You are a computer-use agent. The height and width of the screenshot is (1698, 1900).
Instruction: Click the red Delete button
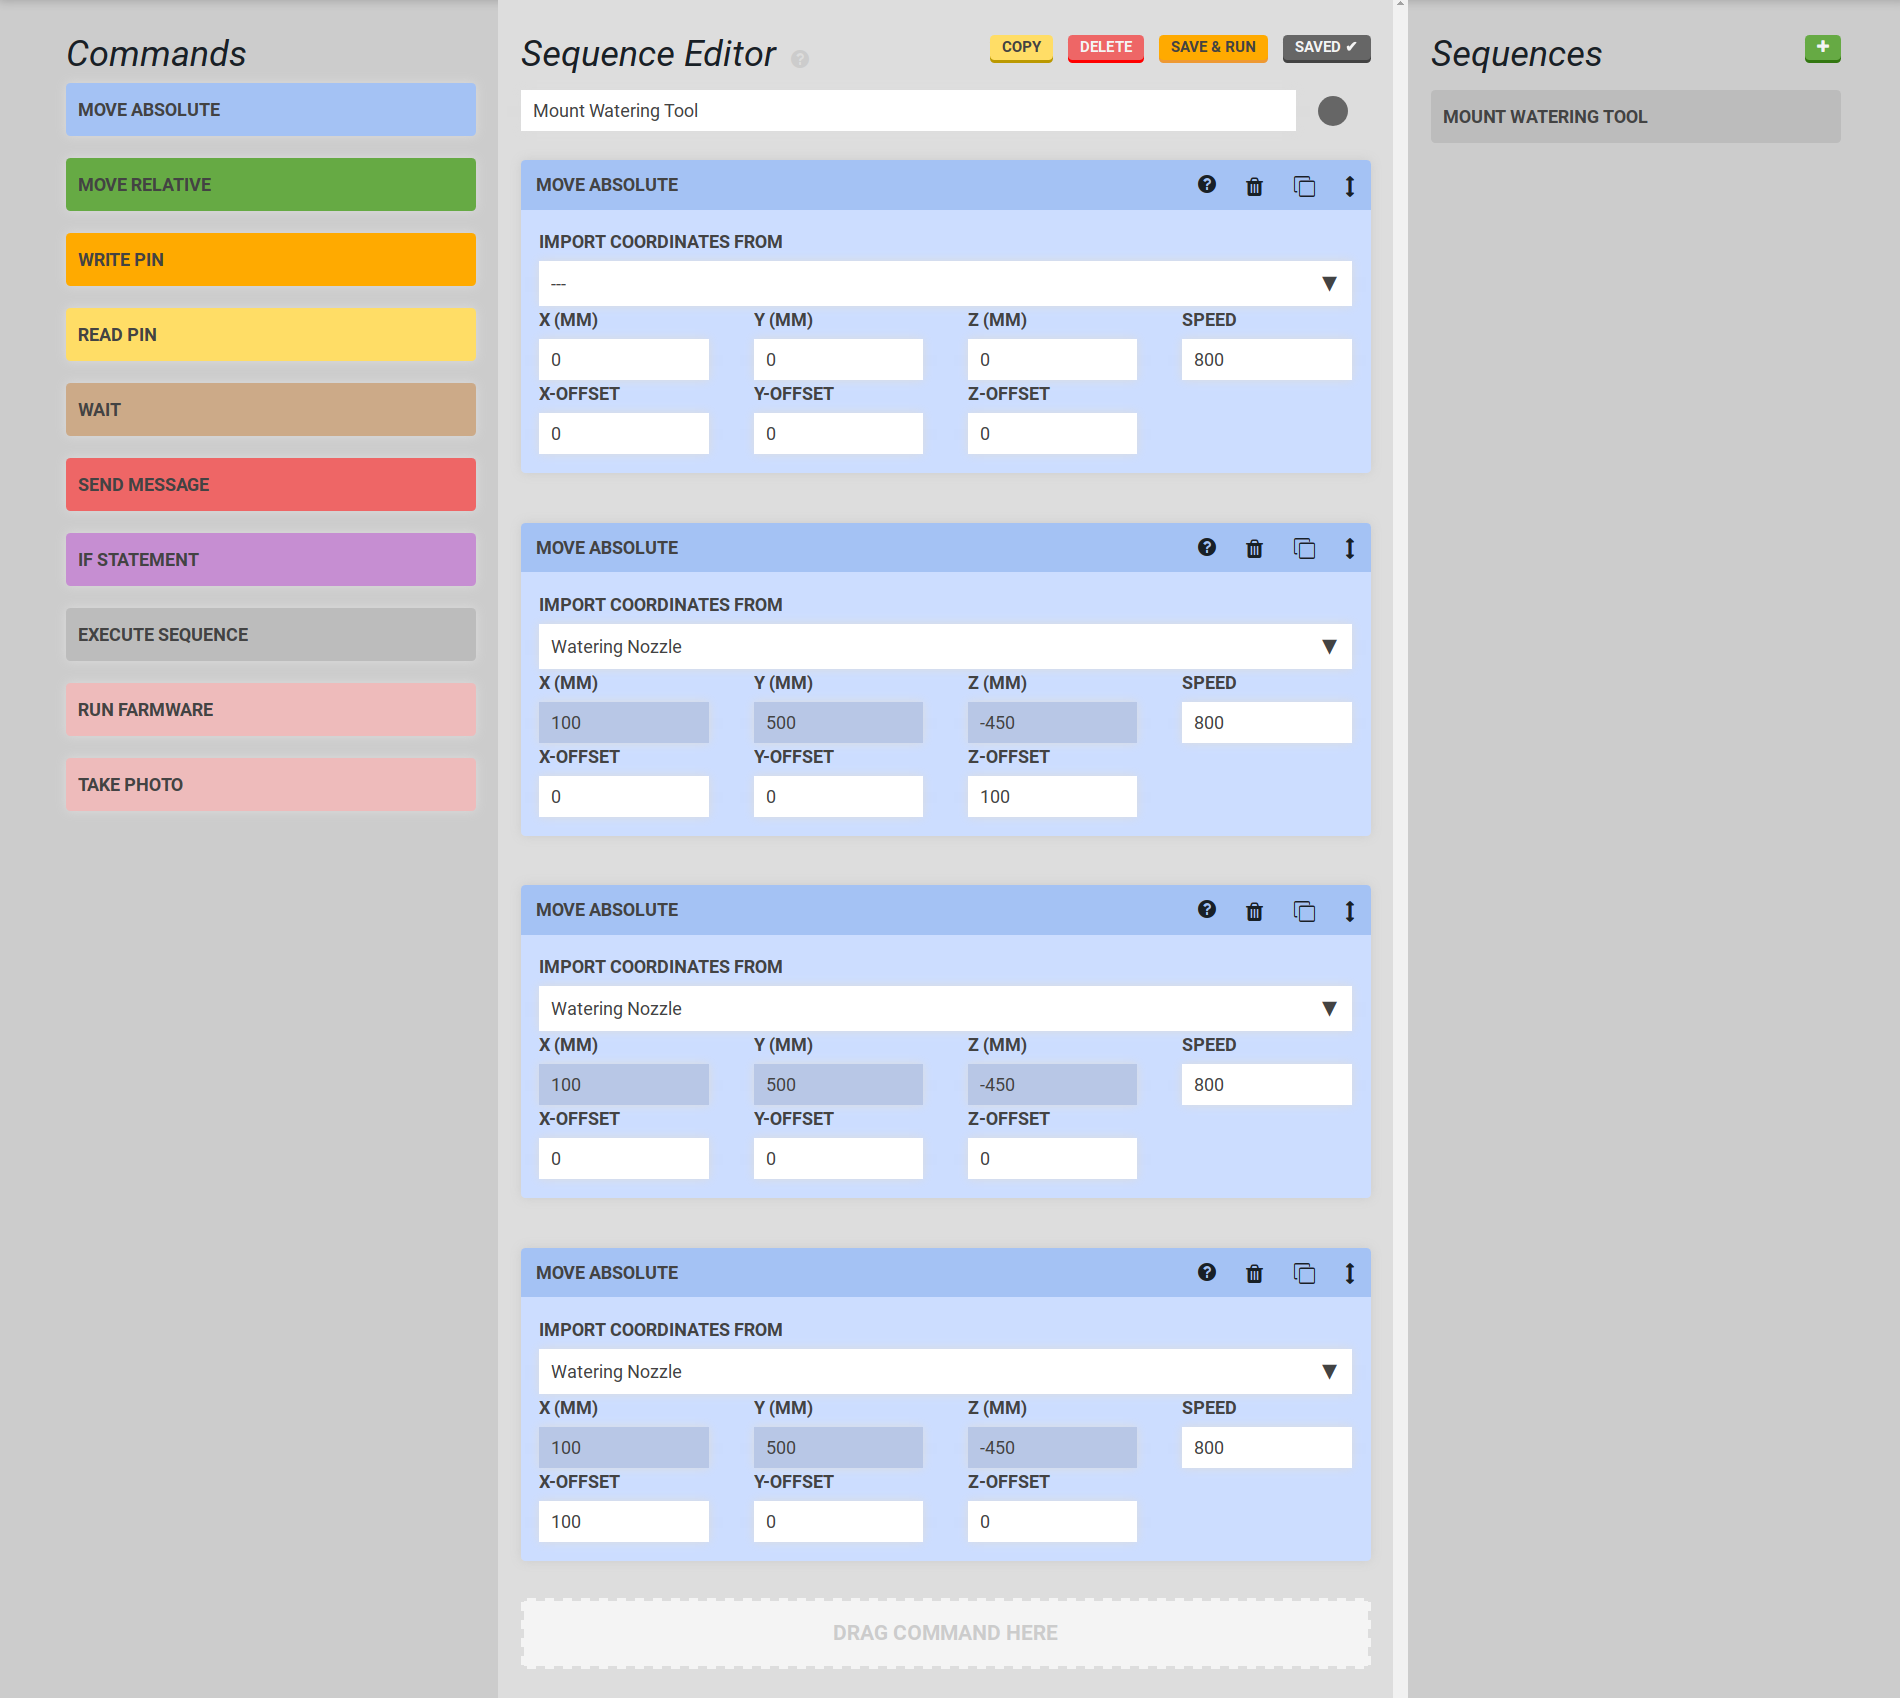click(1105, 48)
